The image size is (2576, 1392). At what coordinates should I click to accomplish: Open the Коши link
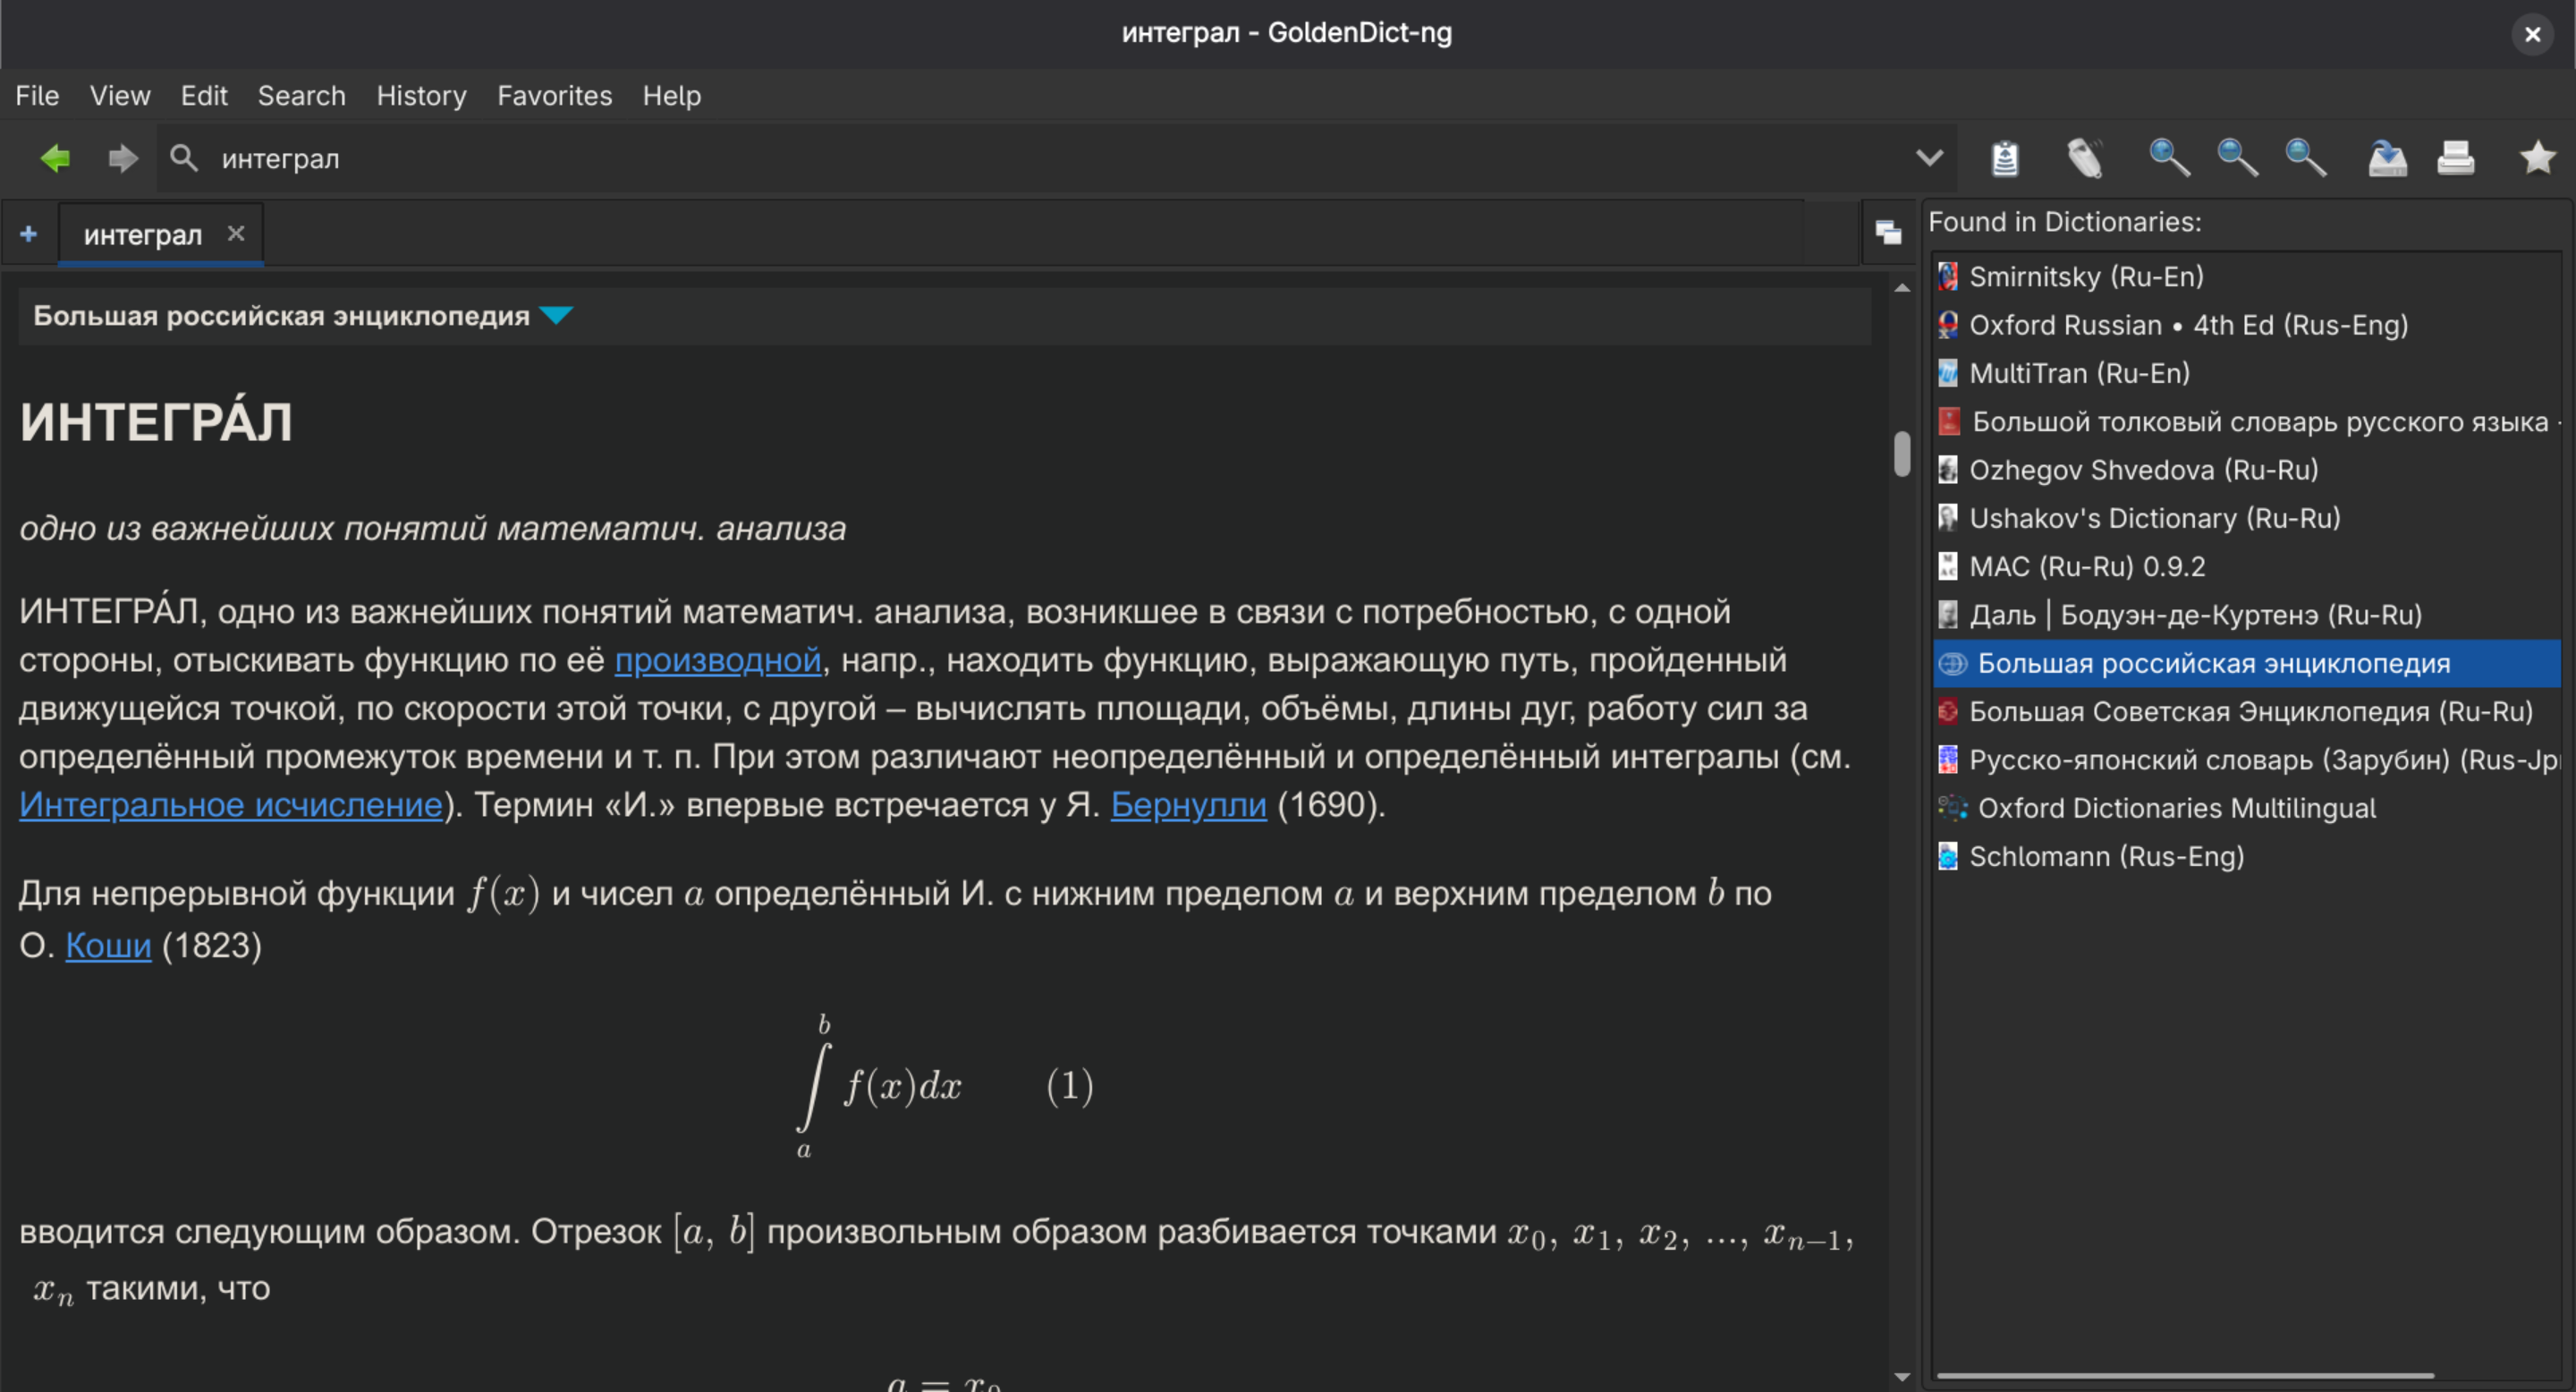(108, 946)
